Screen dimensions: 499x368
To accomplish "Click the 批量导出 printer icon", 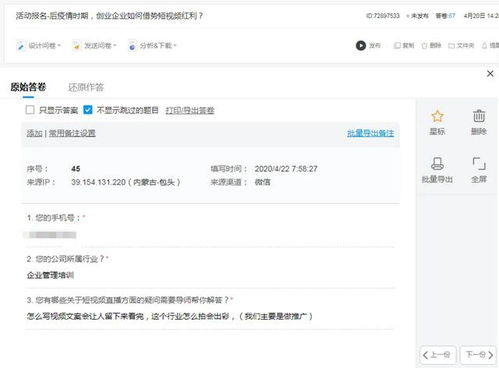I will [x=437, y=164].
